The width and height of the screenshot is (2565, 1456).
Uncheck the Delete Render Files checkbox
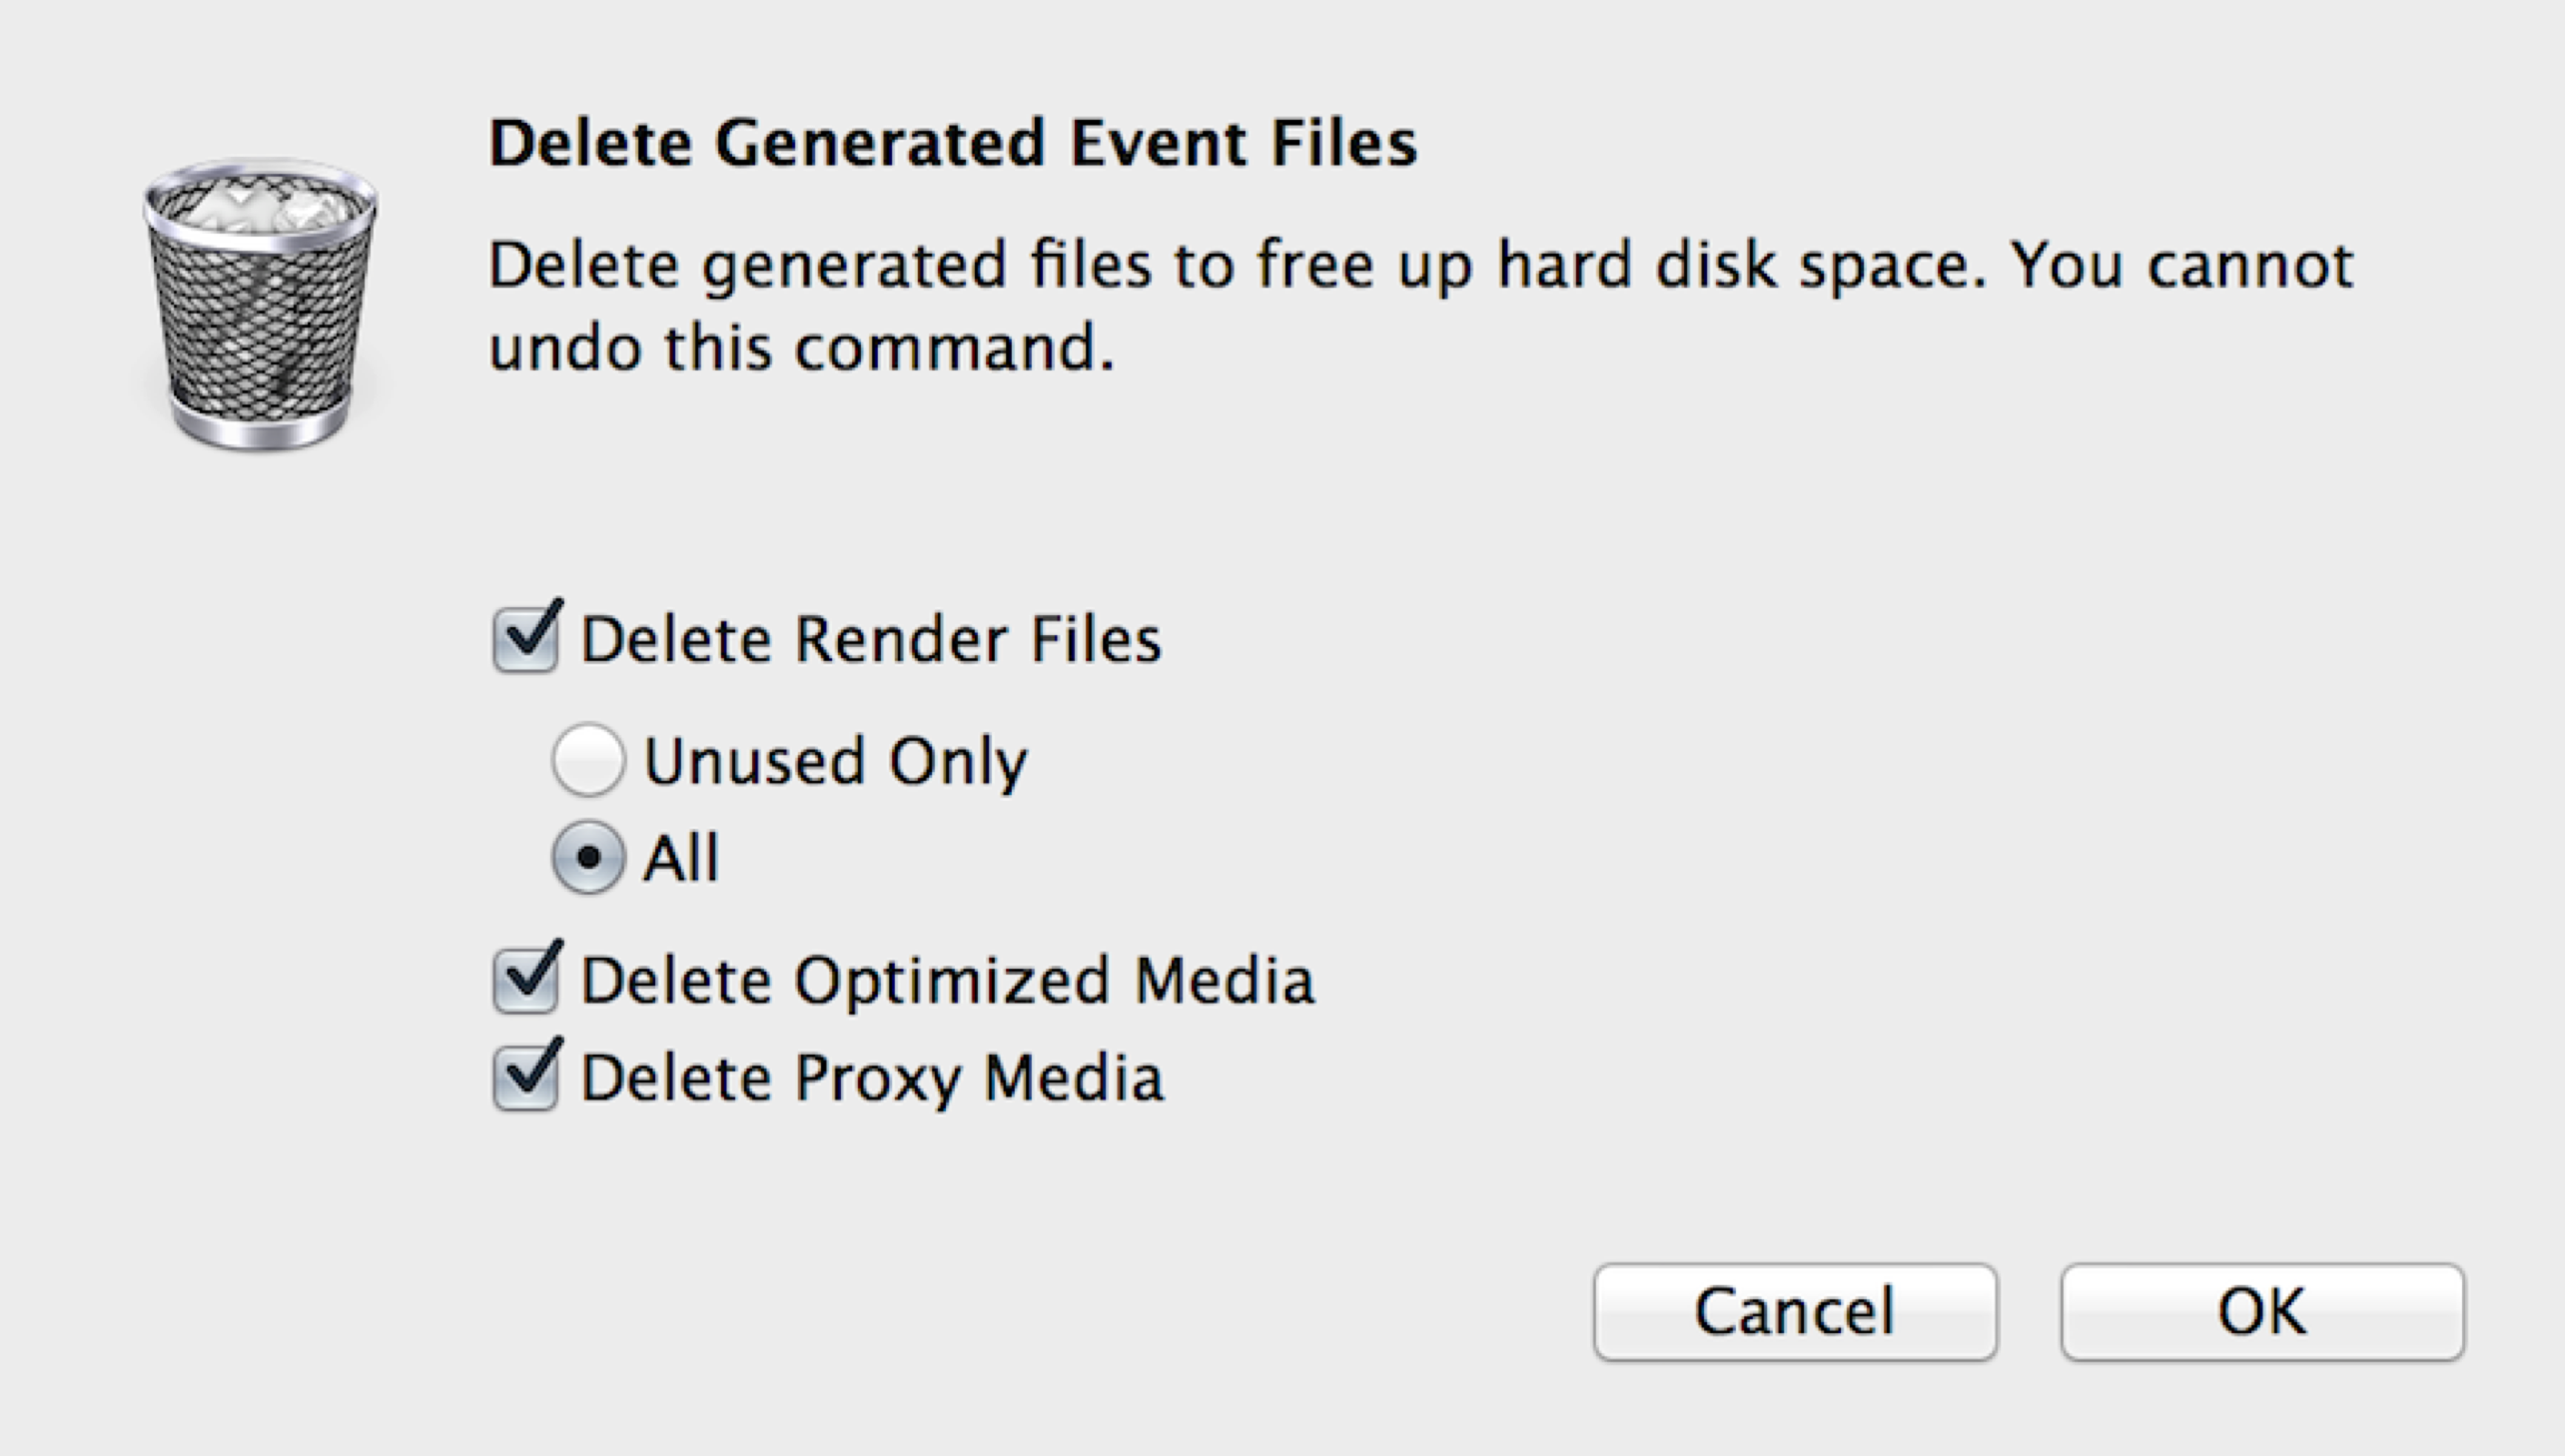(x=526, y=640)
